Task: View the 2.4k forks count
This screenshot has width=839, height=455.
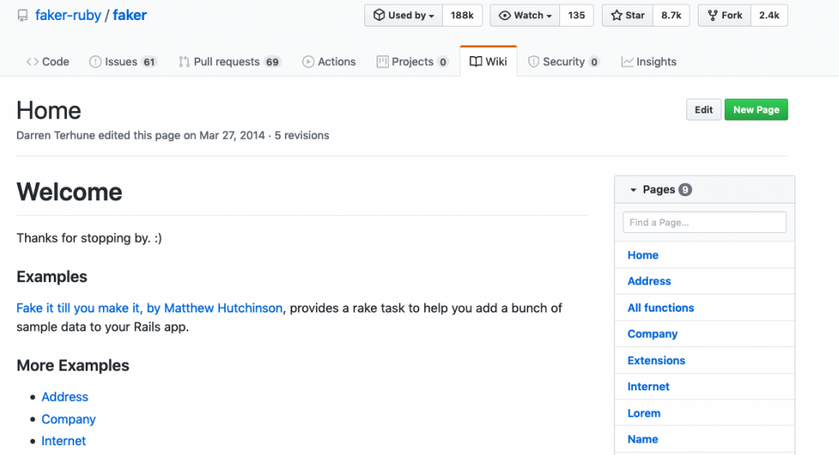Action: tap(769, 16)
